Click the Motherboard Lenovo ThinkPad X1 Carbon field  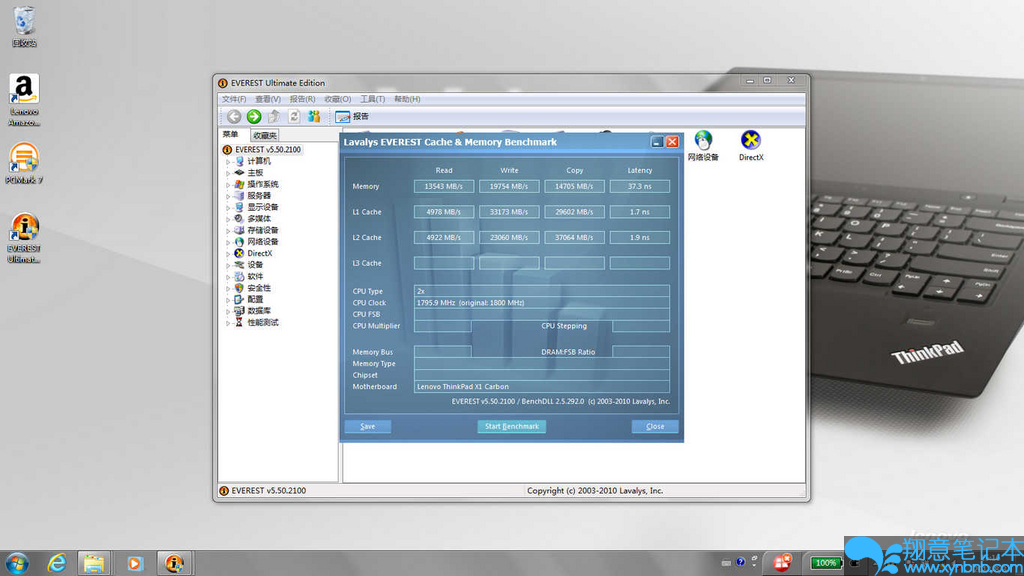point(541,387)
